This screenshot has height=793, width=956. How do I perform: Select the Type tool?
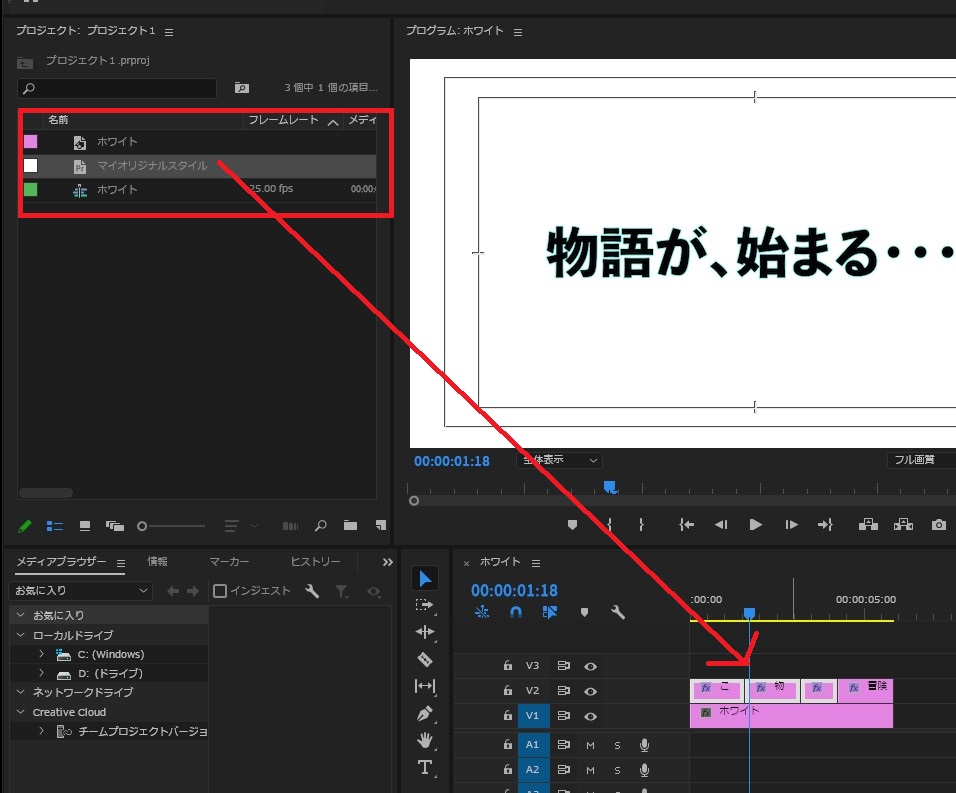[425, 767]
